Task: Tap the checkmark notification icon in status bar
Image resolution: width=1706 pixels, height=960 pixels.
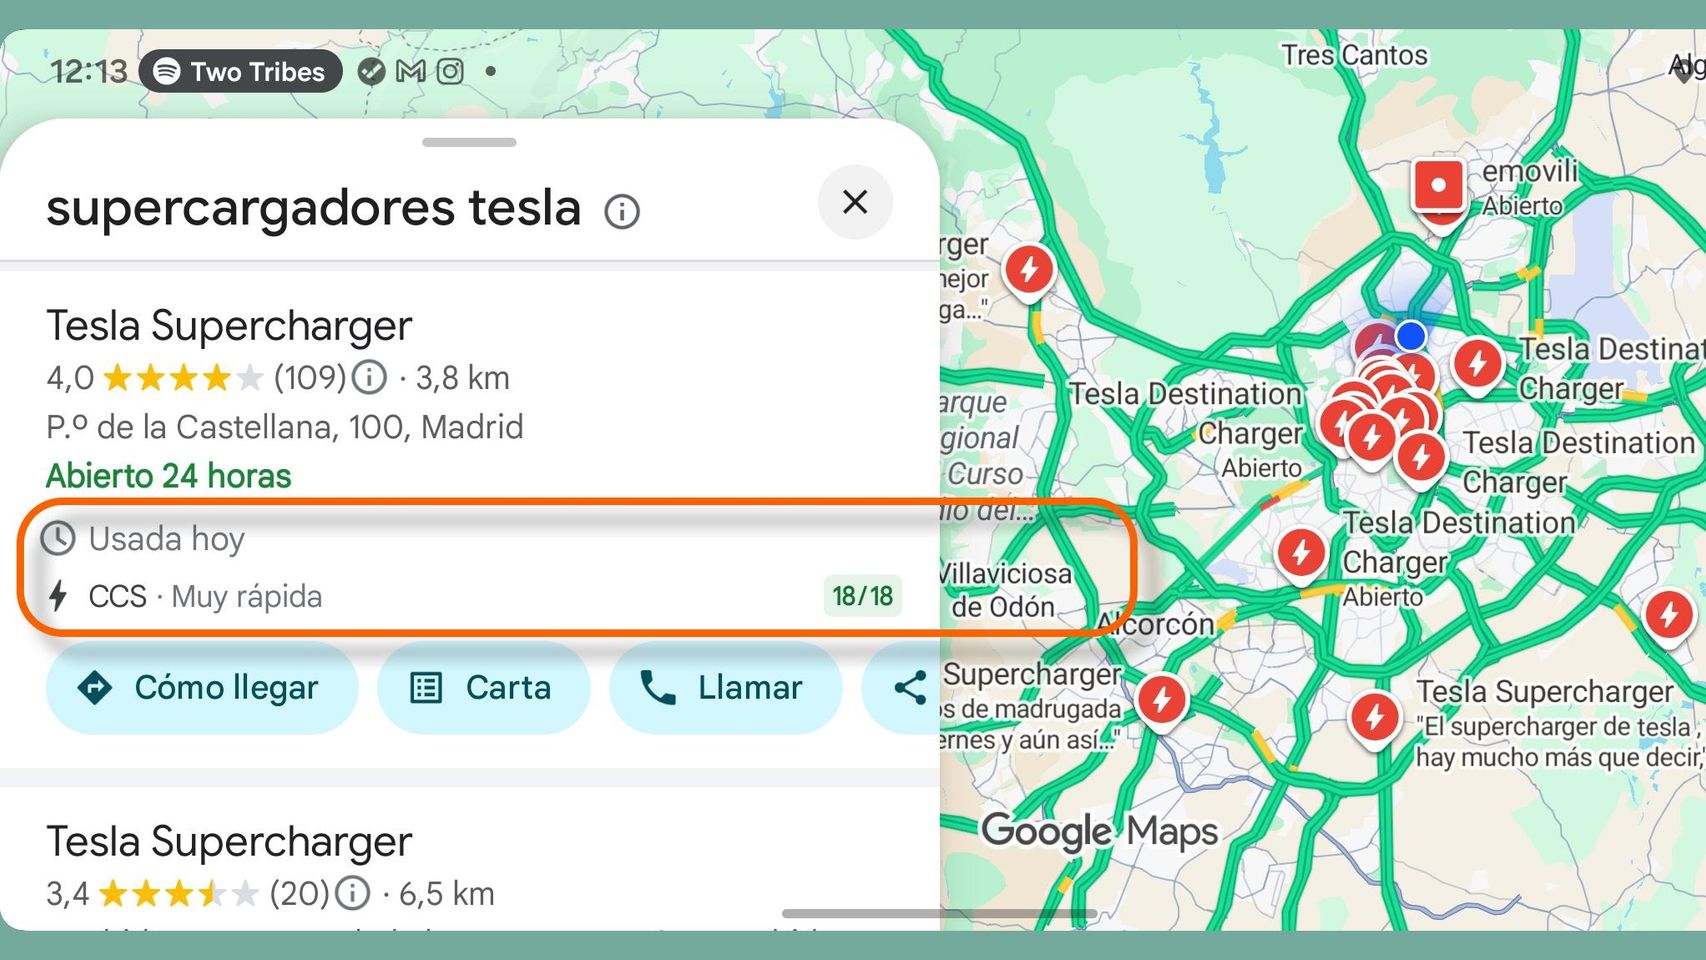Action: coord(371,71)
